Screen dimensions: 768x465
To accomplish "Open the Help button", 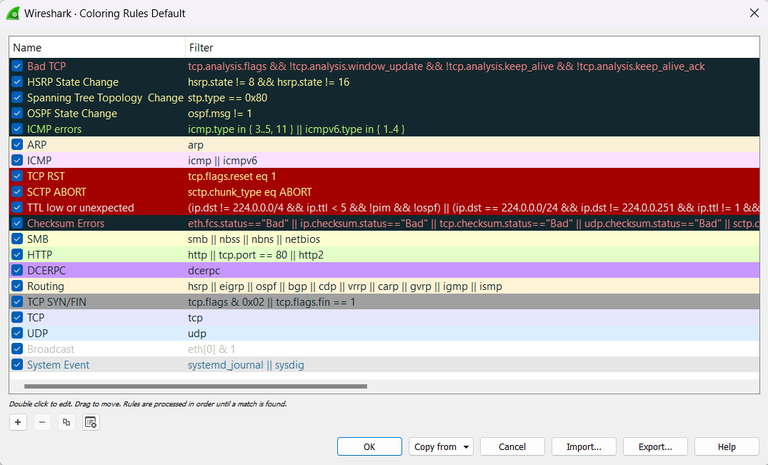I will [x=727, y=446].
